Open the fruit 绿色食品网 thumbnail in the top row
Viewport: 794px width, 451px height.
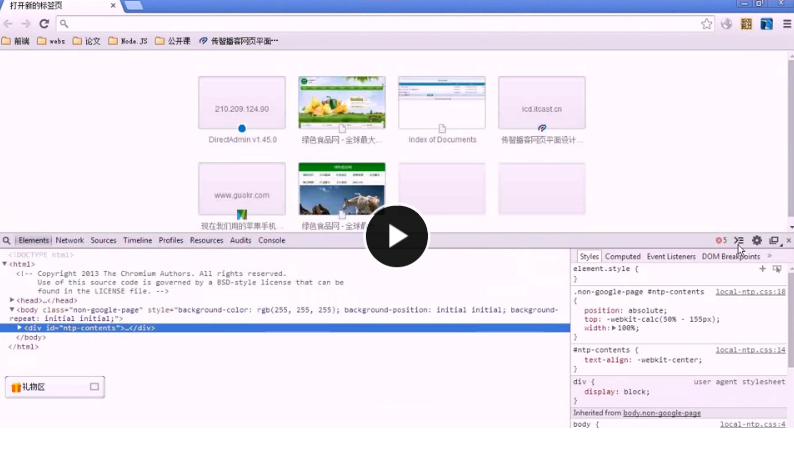[342, 103]
